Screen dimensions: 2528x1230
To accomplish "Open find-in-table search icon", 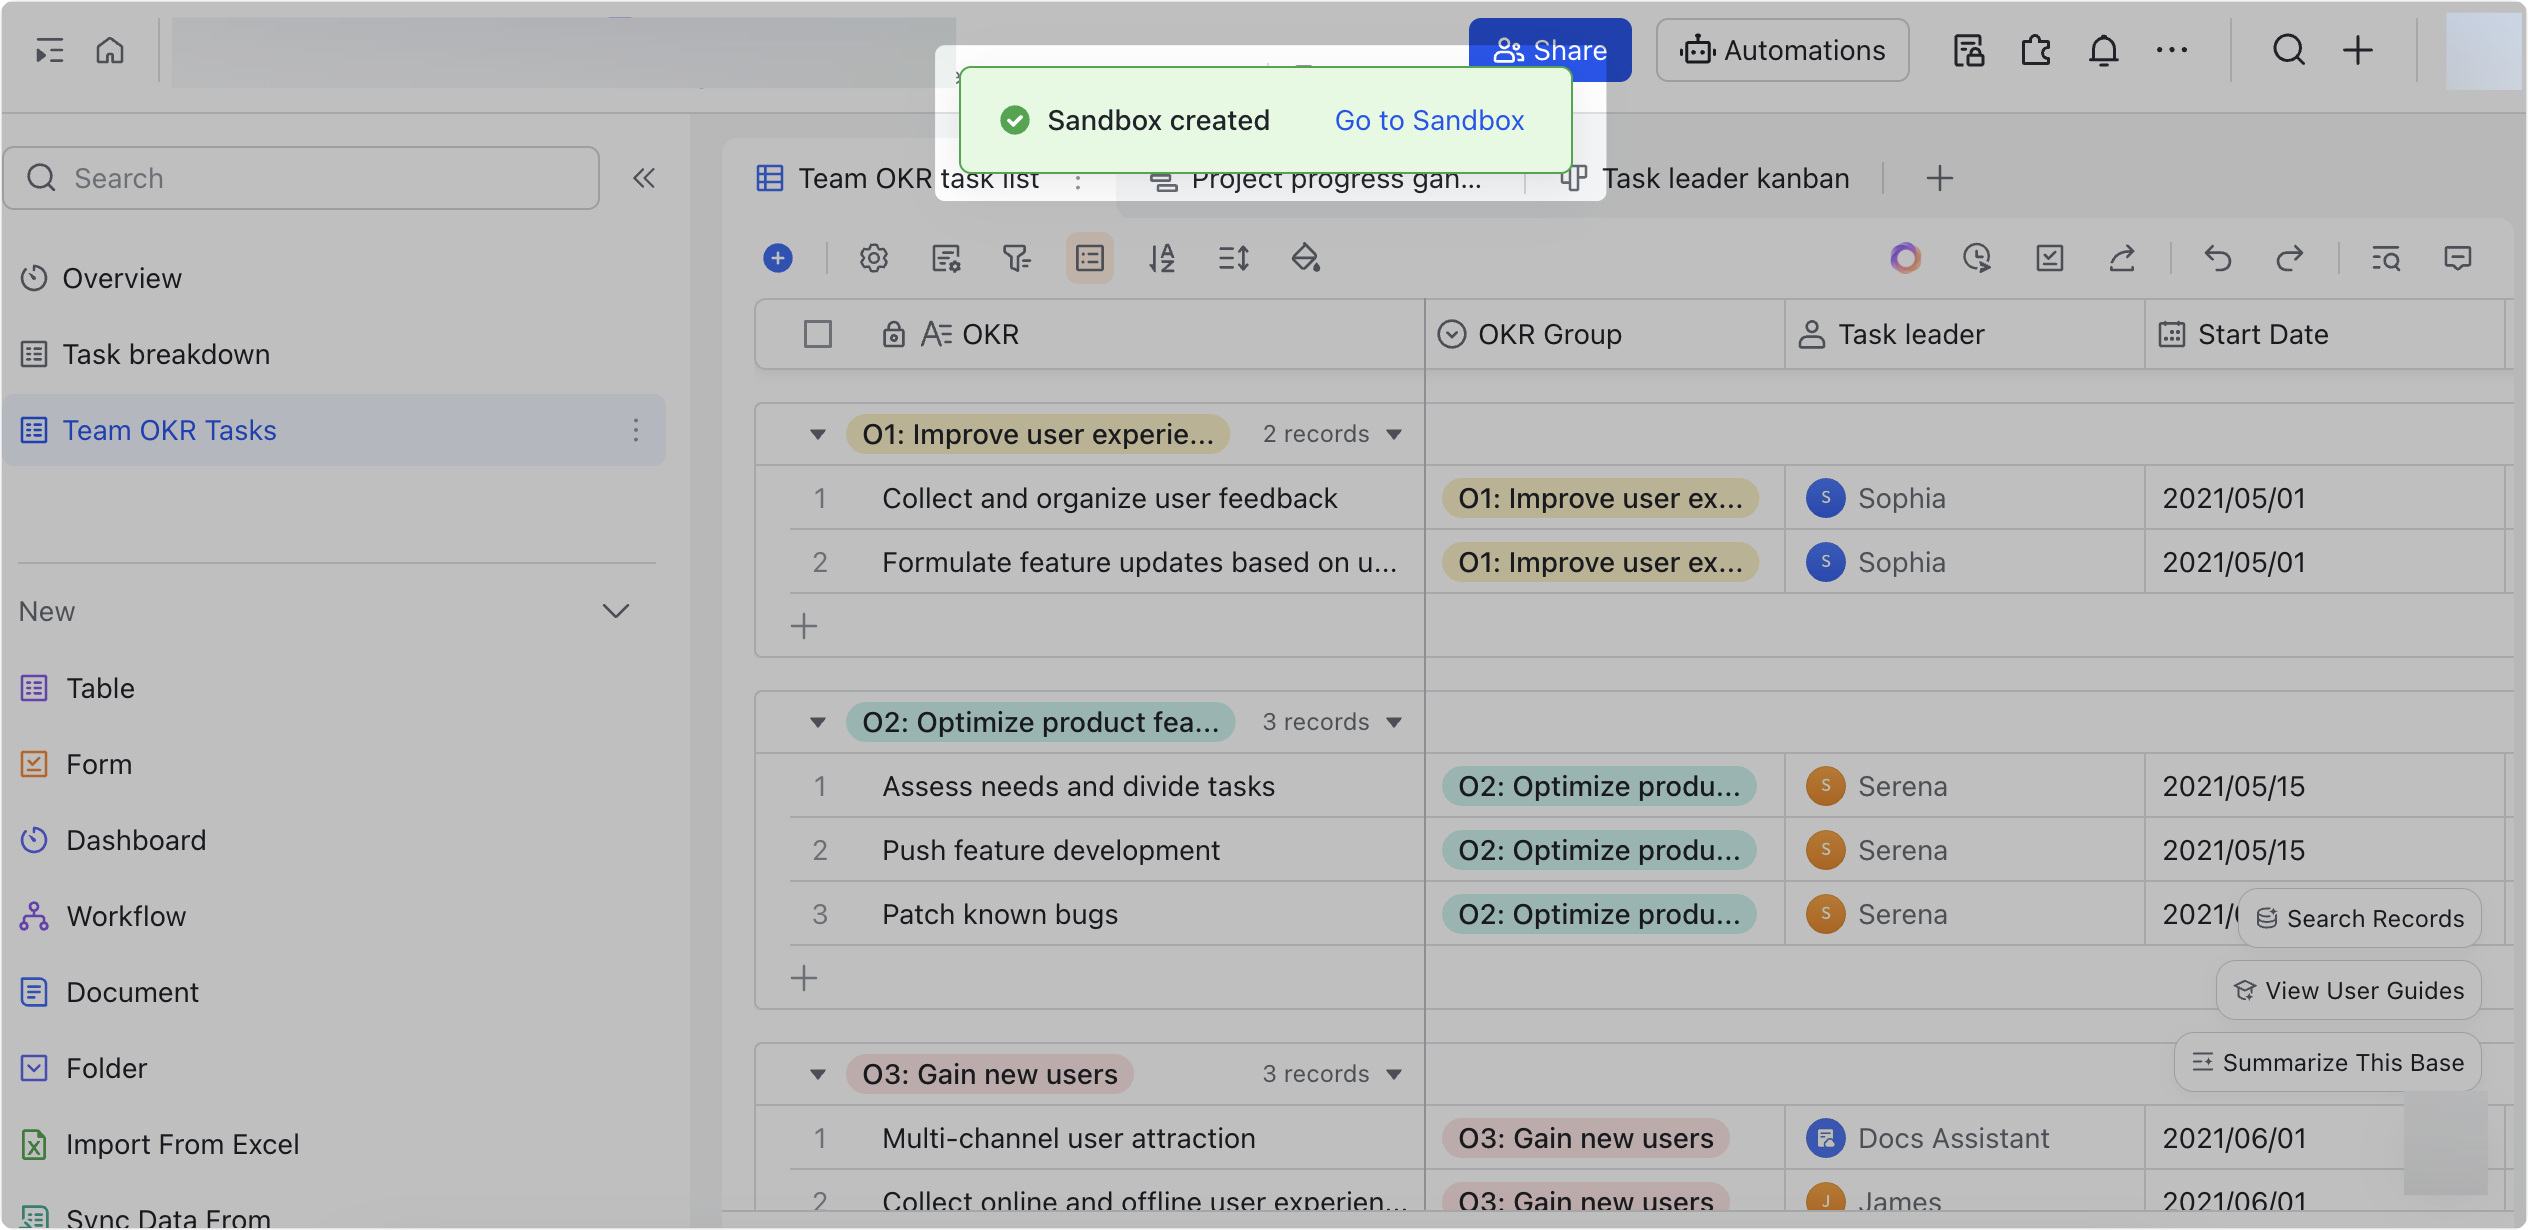I will coord(2386,258).
